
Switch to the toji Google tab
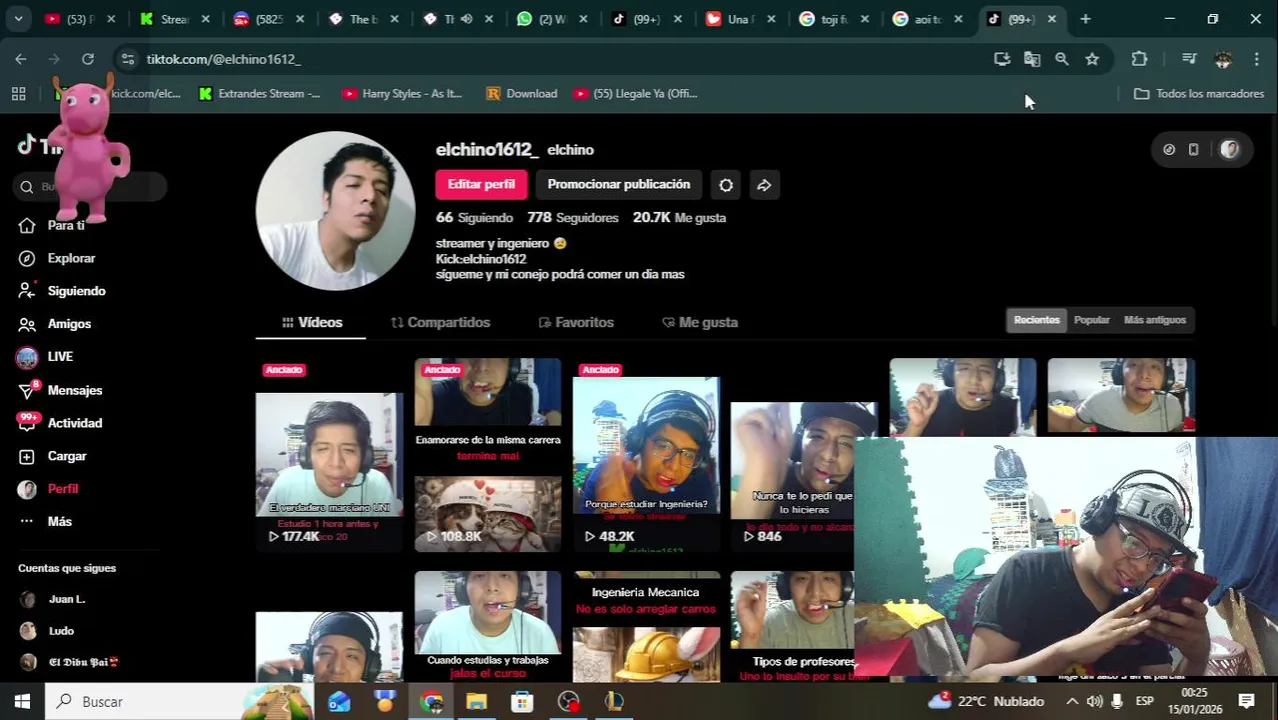tap(833, 18)
